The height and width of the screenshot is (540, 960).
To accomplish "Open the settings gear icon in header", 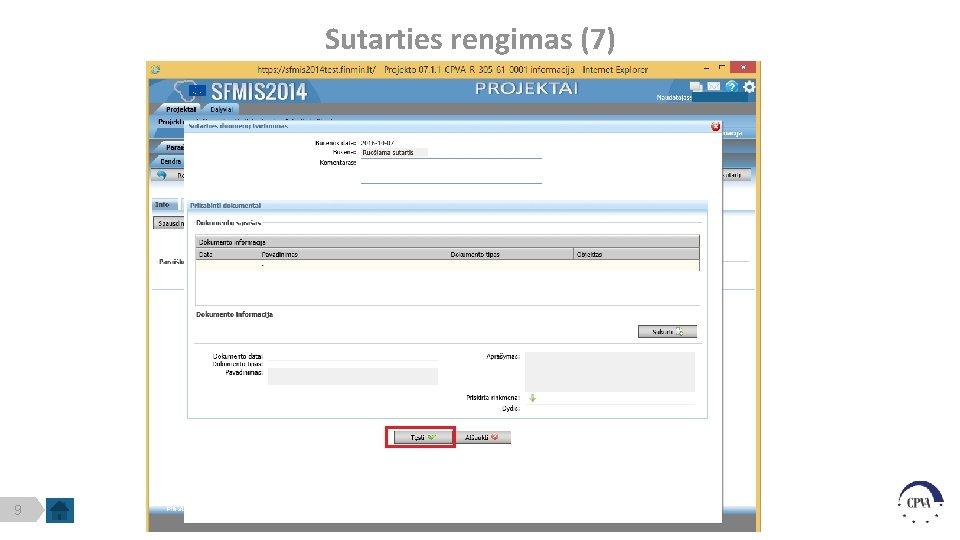I will click(749, 86).
